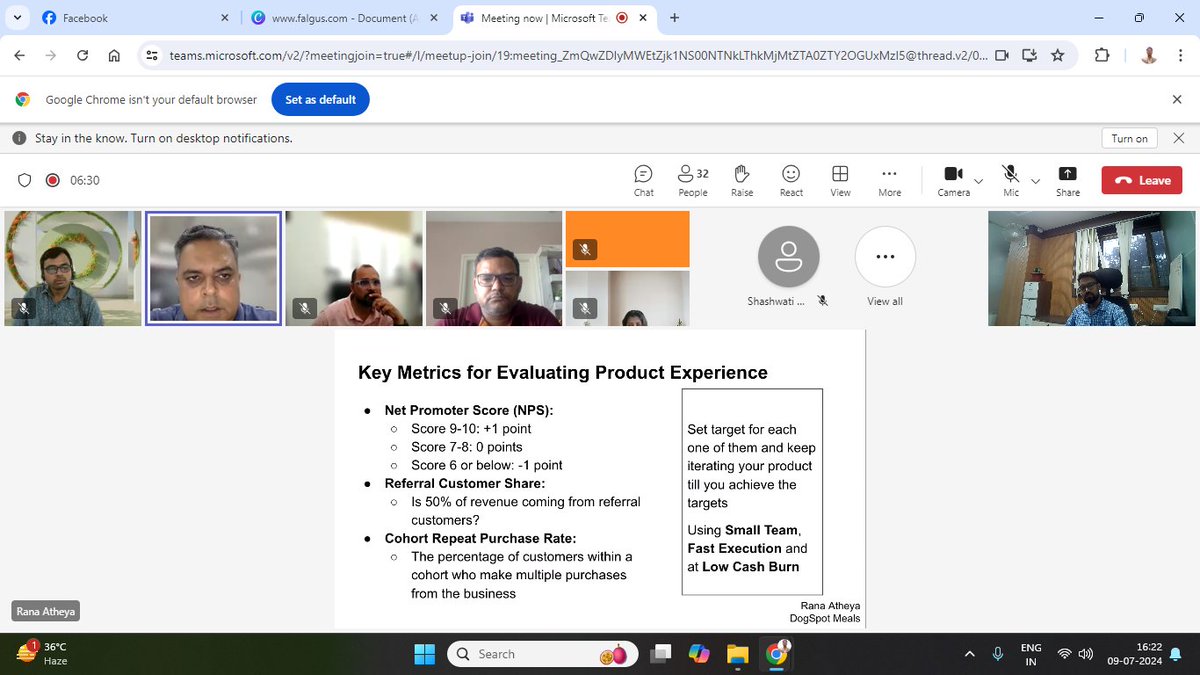This screenshot has width=1200, height=675.
Task: Open the View layout options
Action: (840, 180)
